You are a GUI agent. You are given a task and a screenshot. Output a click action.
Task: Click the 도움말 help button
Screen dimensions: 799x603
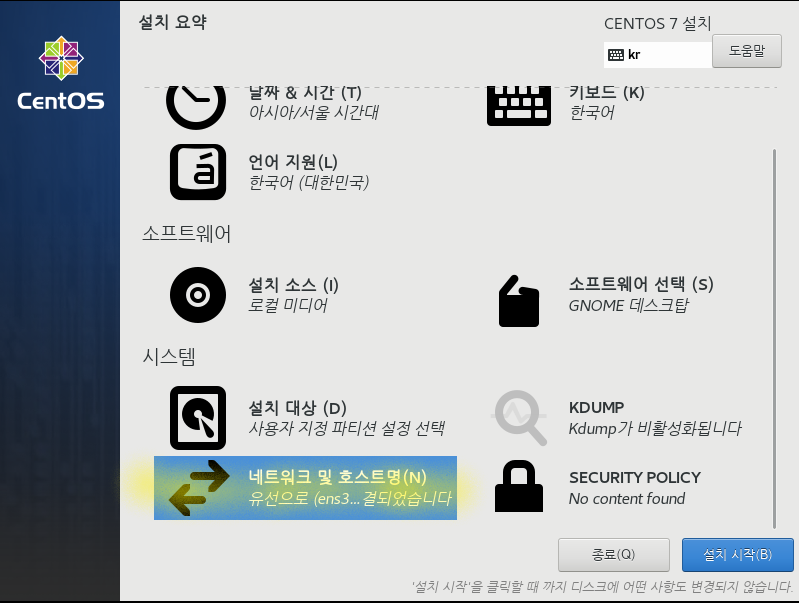[747, 51]
